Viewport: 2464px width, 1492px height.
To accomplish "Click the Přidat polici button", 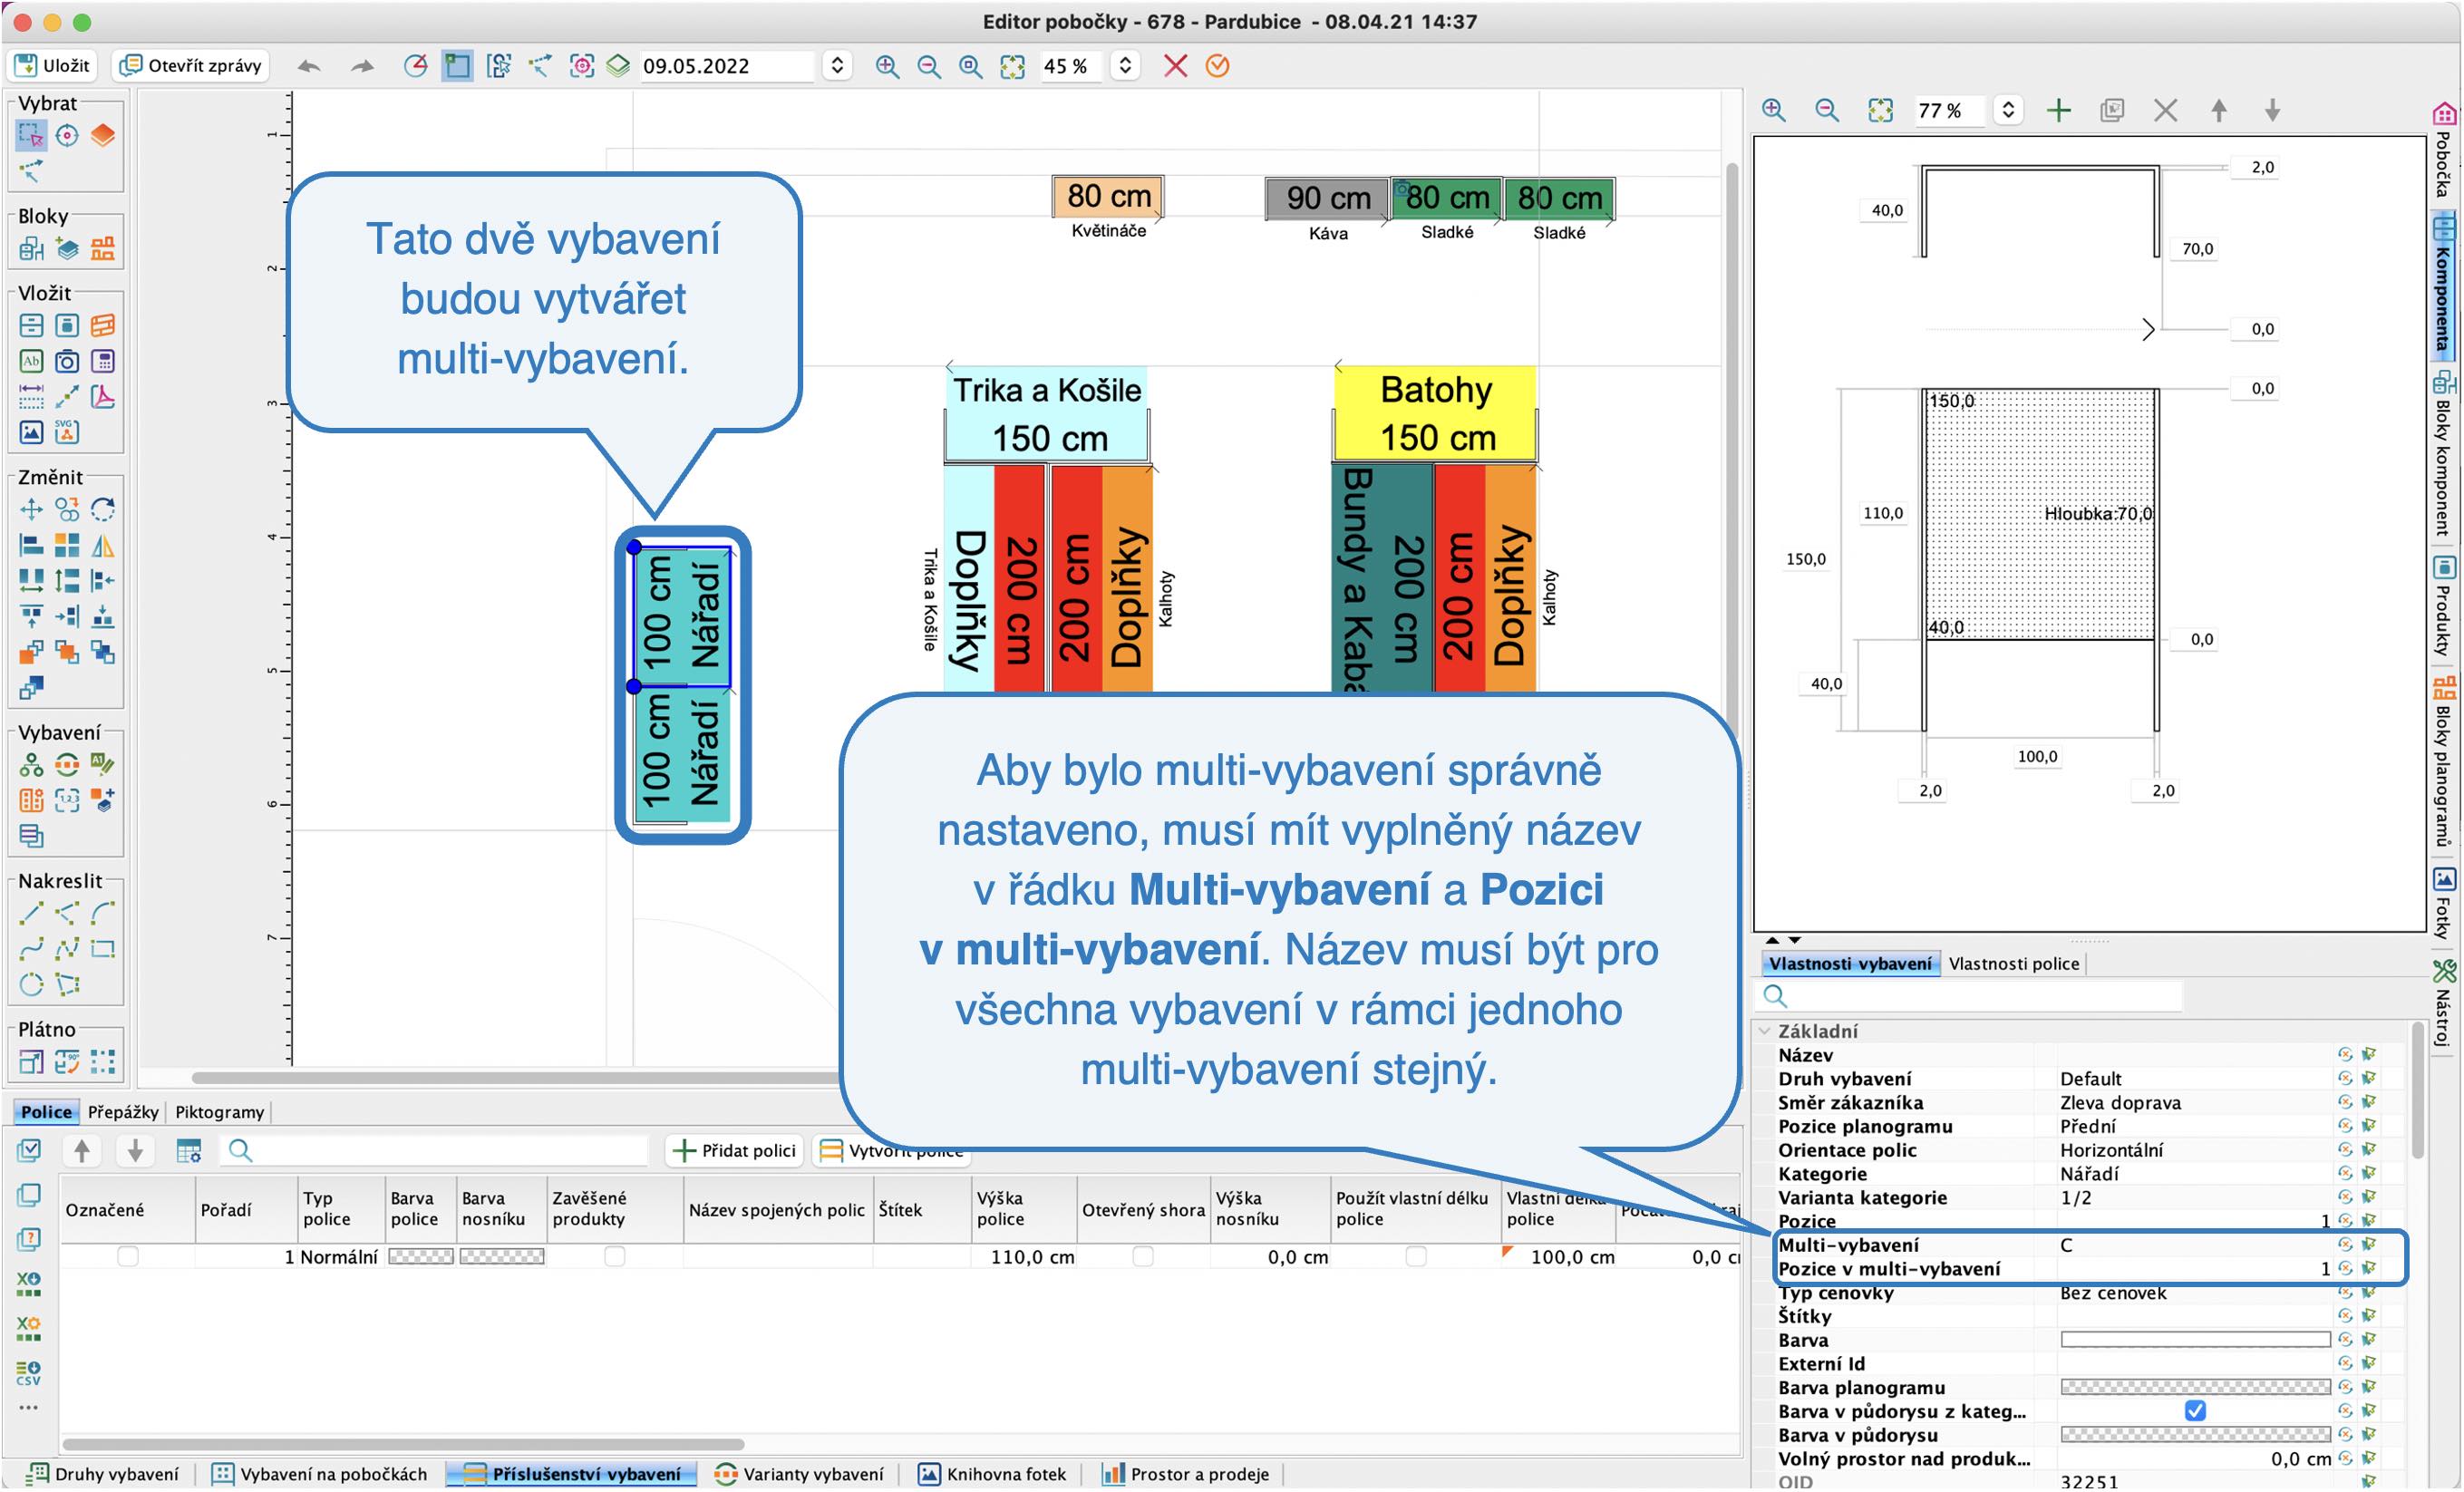I will click(735, 1151).
